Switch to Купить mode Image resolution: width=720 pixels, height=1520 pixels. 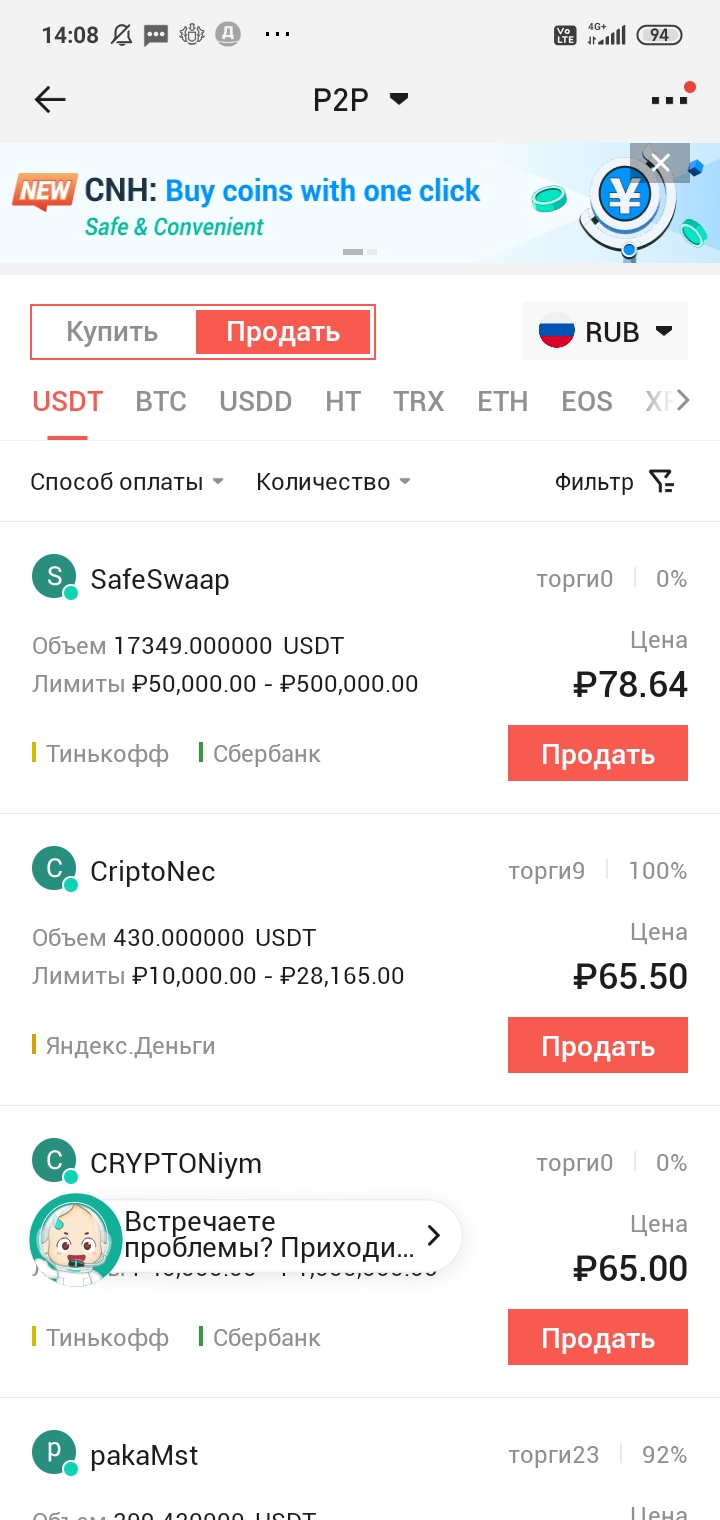[x=112, y=332]
